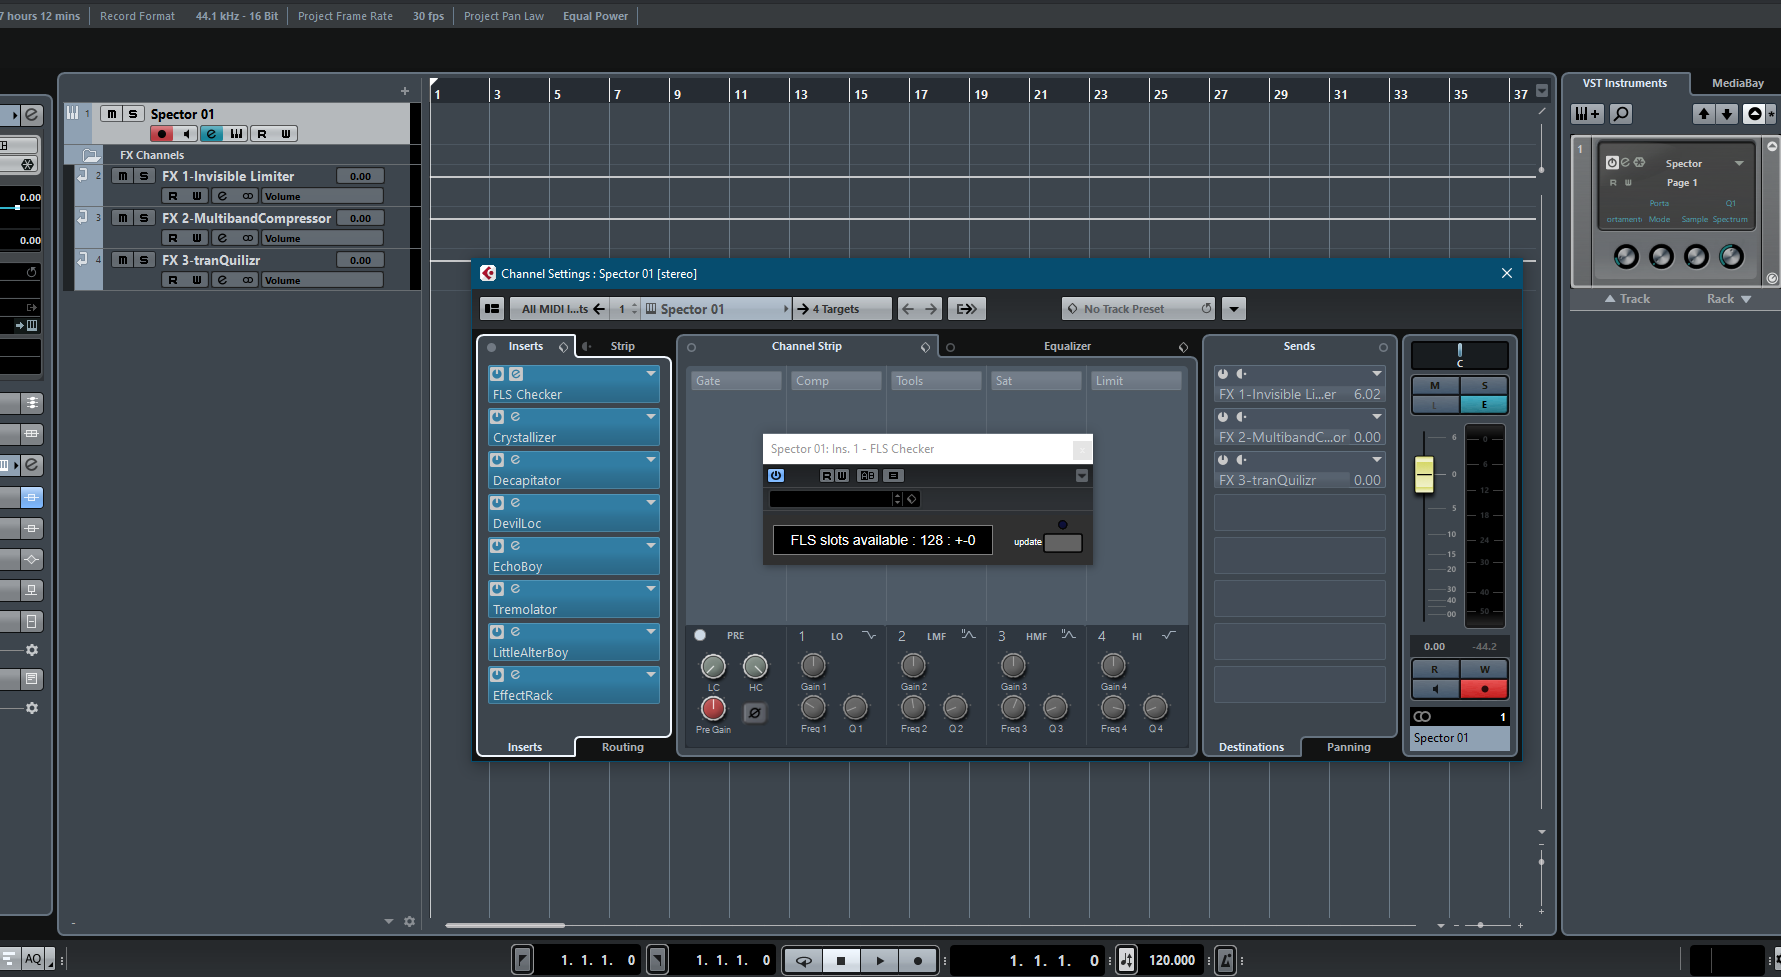Click the up arrow icon in VST Instruments panel
The image size is (1781, 977).
(1704, 114)
